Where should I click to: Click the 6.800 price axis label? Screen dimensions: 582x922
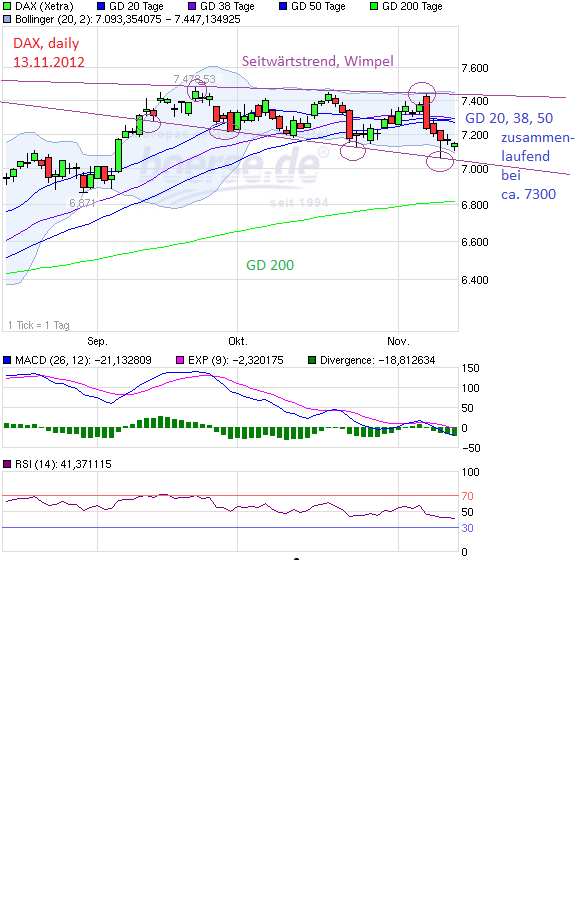[x=475, y=205]
